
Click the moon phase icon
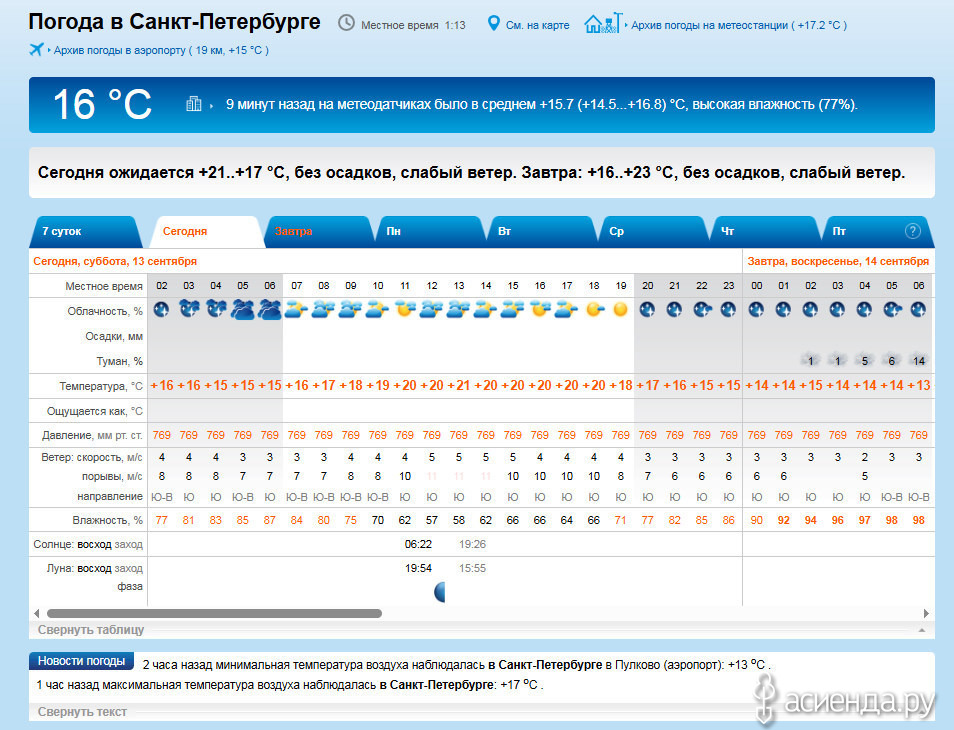pyautogui.click(x=440, y=591)
